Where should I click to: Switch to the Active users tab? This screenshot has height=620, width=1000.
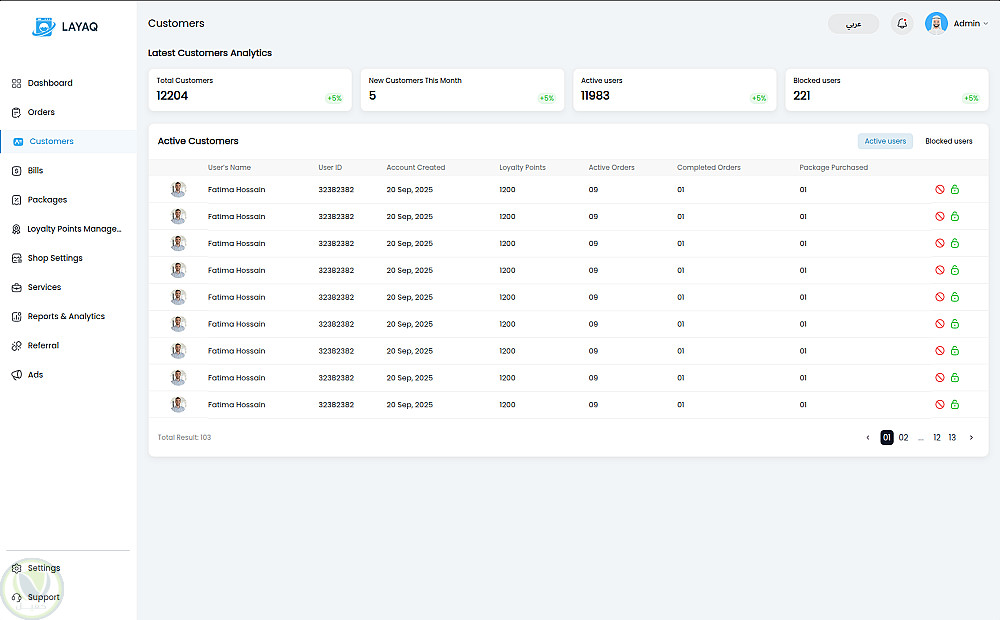point(885,141)
